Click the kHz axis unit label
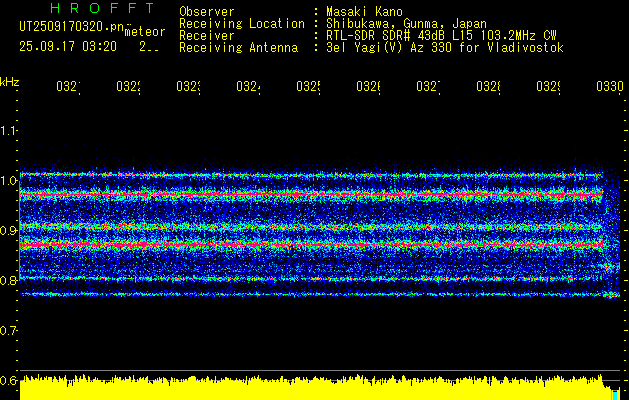Screen dimensions: 629x400 9,81
